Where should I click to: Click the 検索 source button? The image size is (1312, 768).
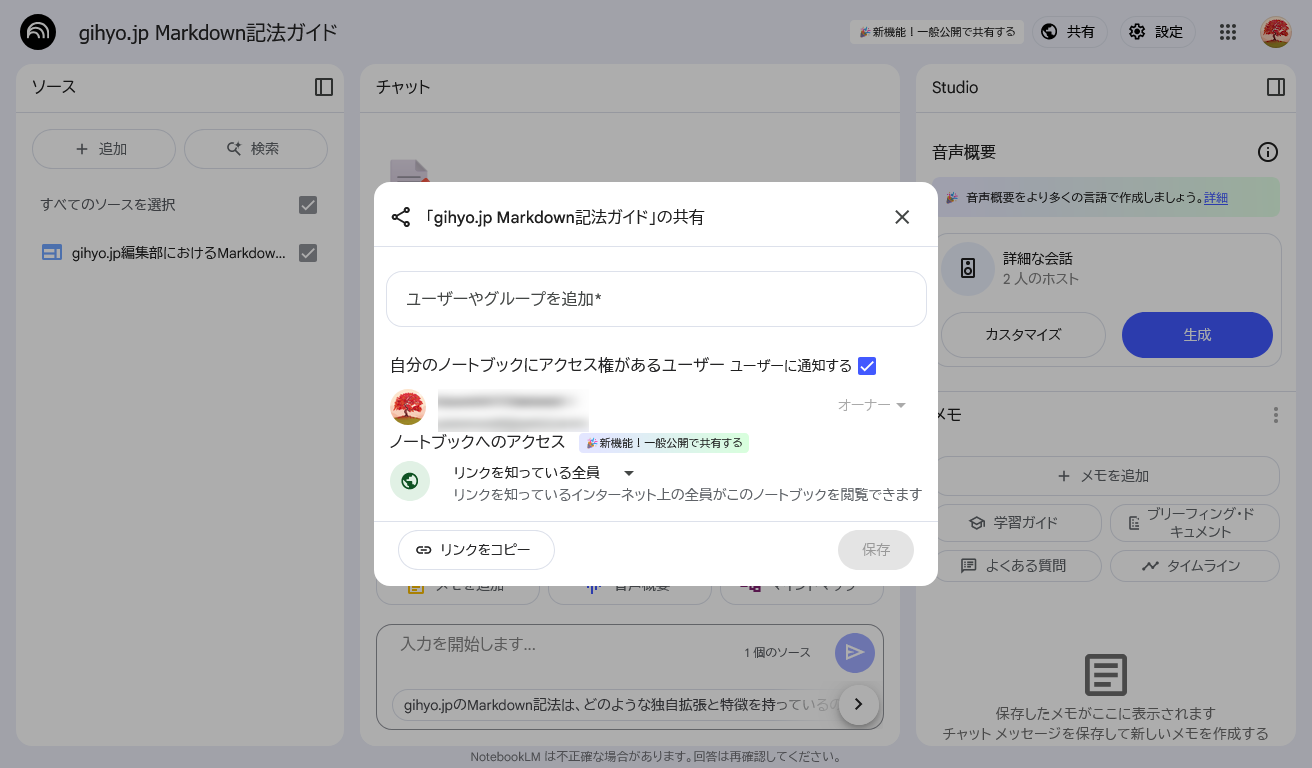256,149
